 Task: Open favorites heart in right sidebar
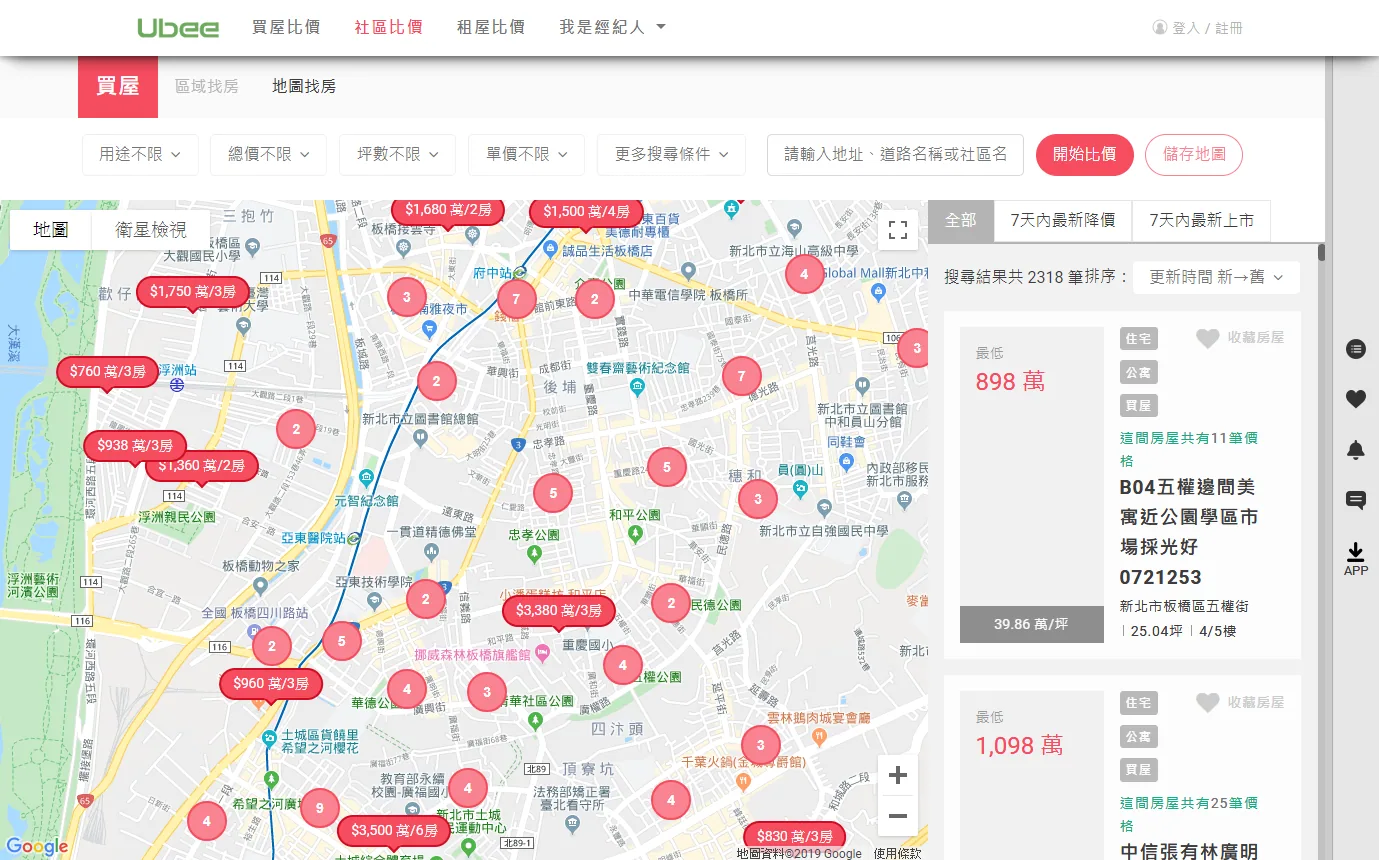(x=1356, y=399)
